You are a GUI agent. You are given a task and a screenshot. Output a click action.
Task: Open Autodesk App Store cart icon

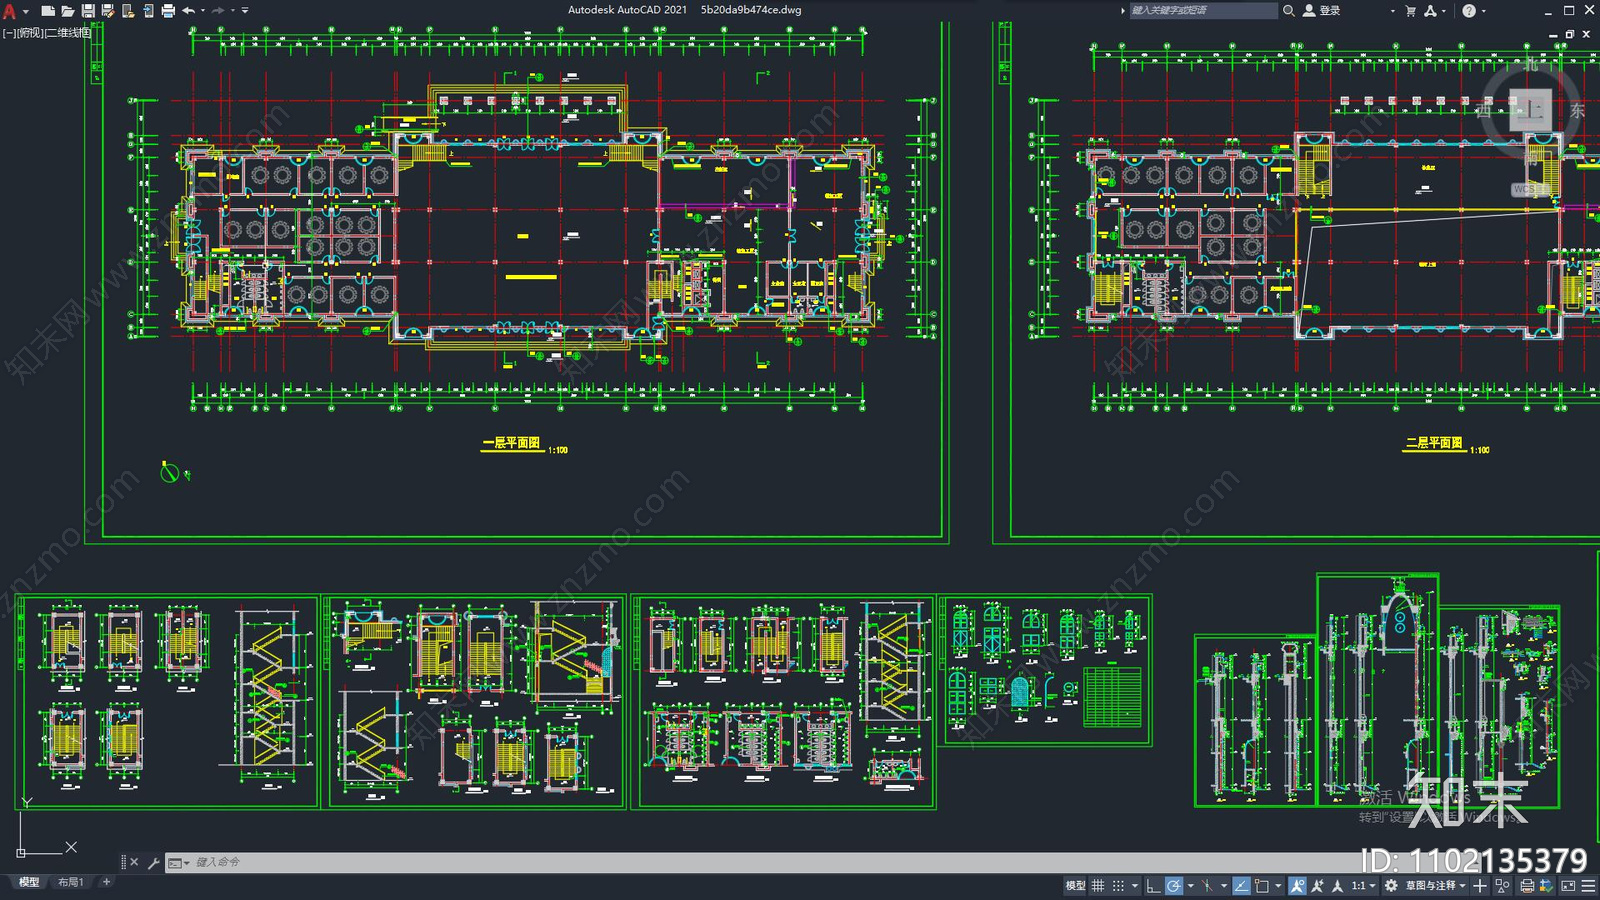[x=1410, y=10]
